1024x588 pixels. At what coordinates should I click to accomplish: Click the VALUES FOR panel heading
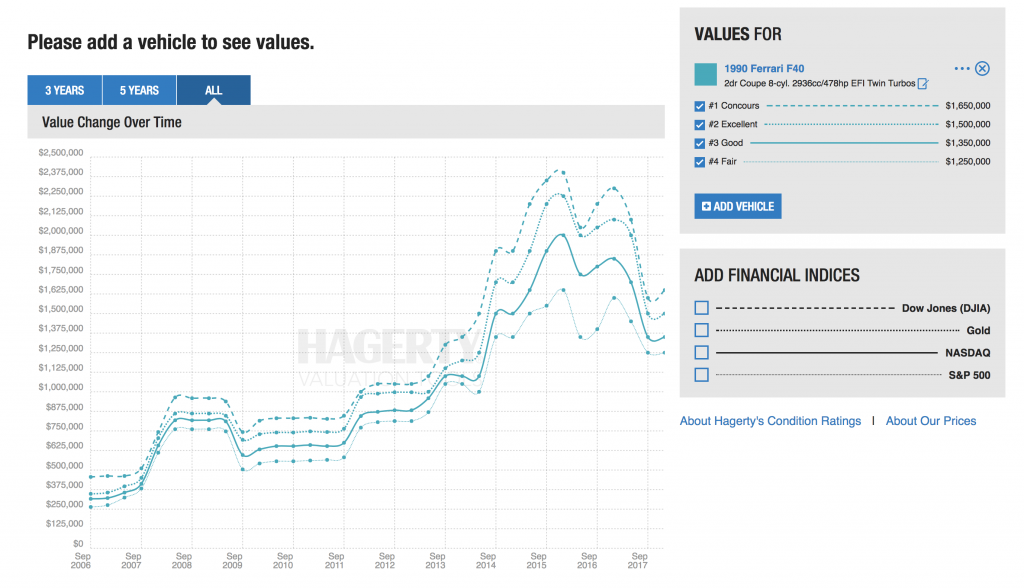[x=738, y=34]
